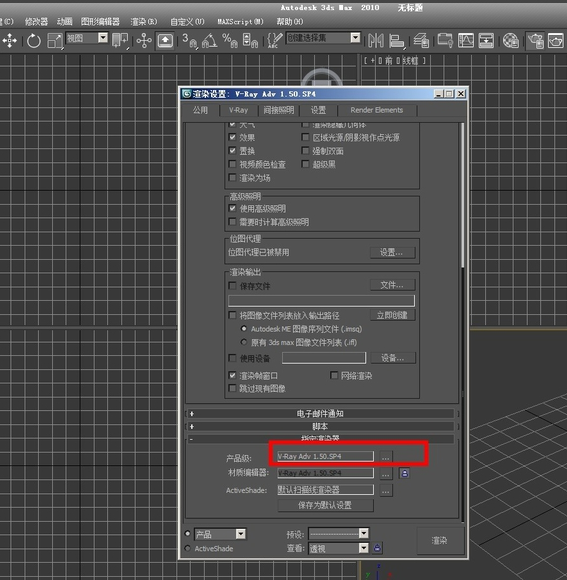The height and width of the screenshot is (580, 567).
Task: Open the 图形编辑器 menu
Action: pos(100,22)
